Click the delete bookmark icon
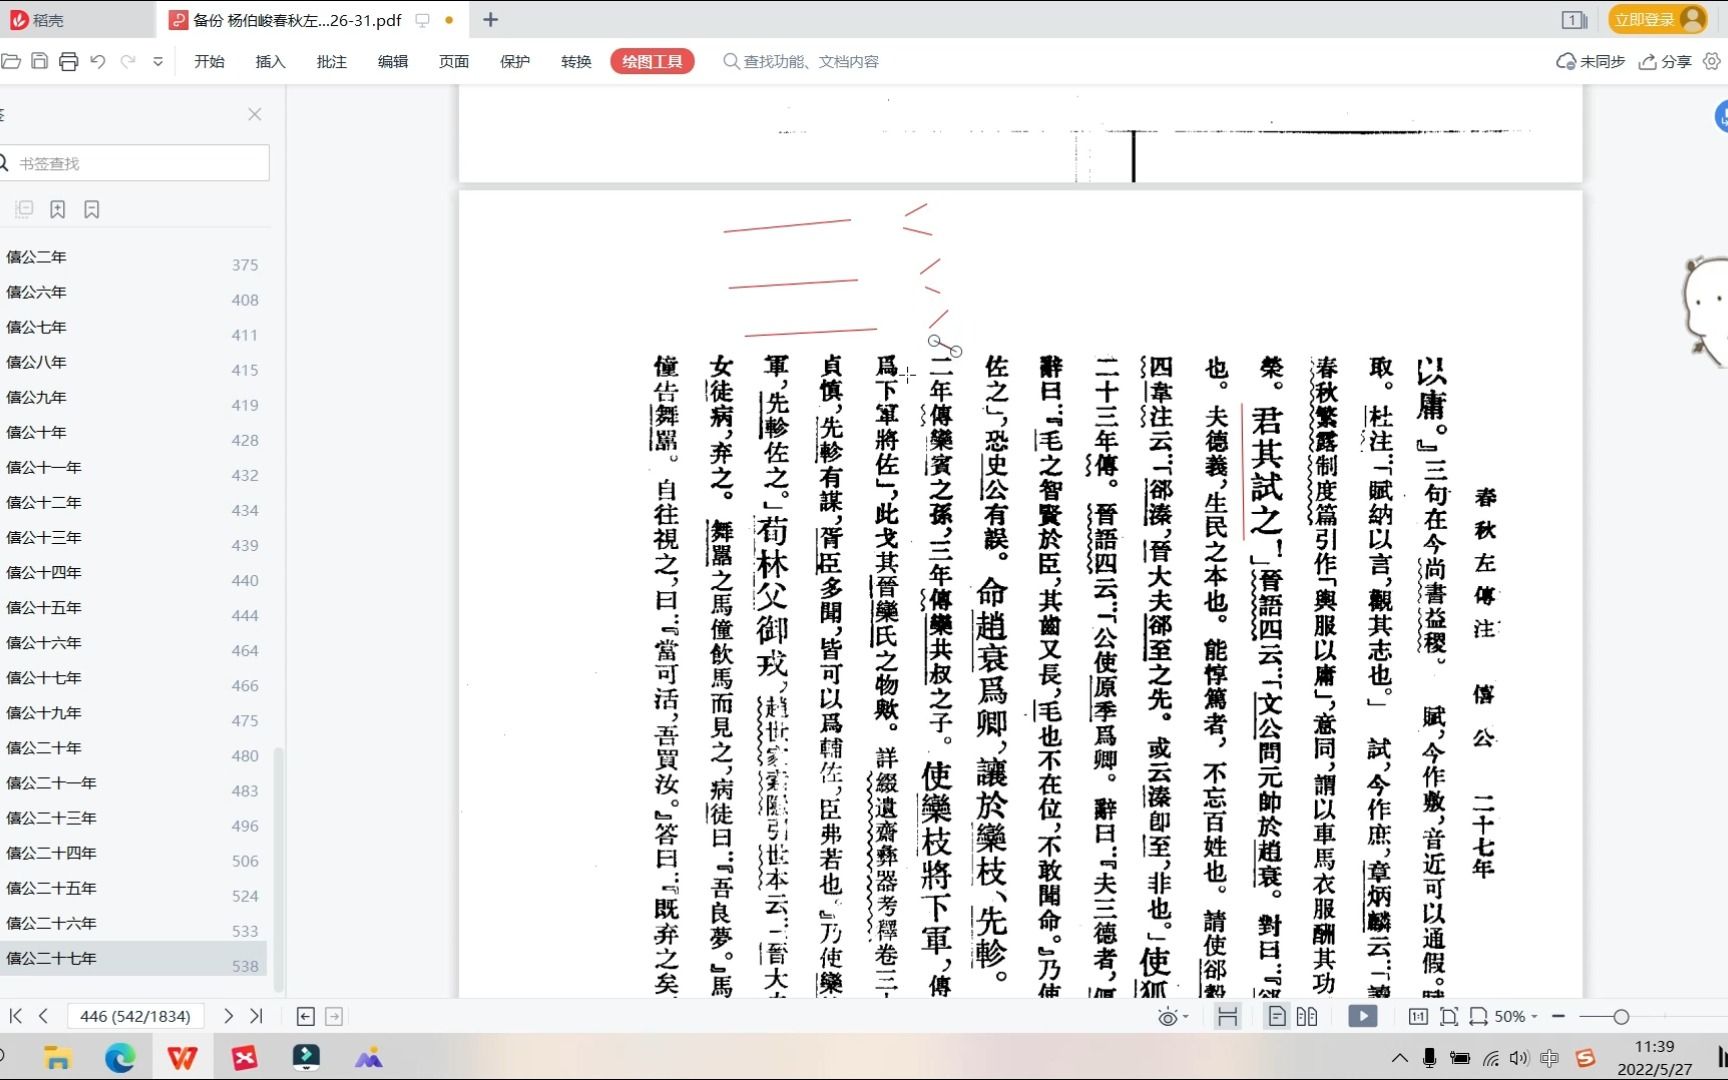The width and height of the screenshot is (1728, 1080). click(92, 209)
